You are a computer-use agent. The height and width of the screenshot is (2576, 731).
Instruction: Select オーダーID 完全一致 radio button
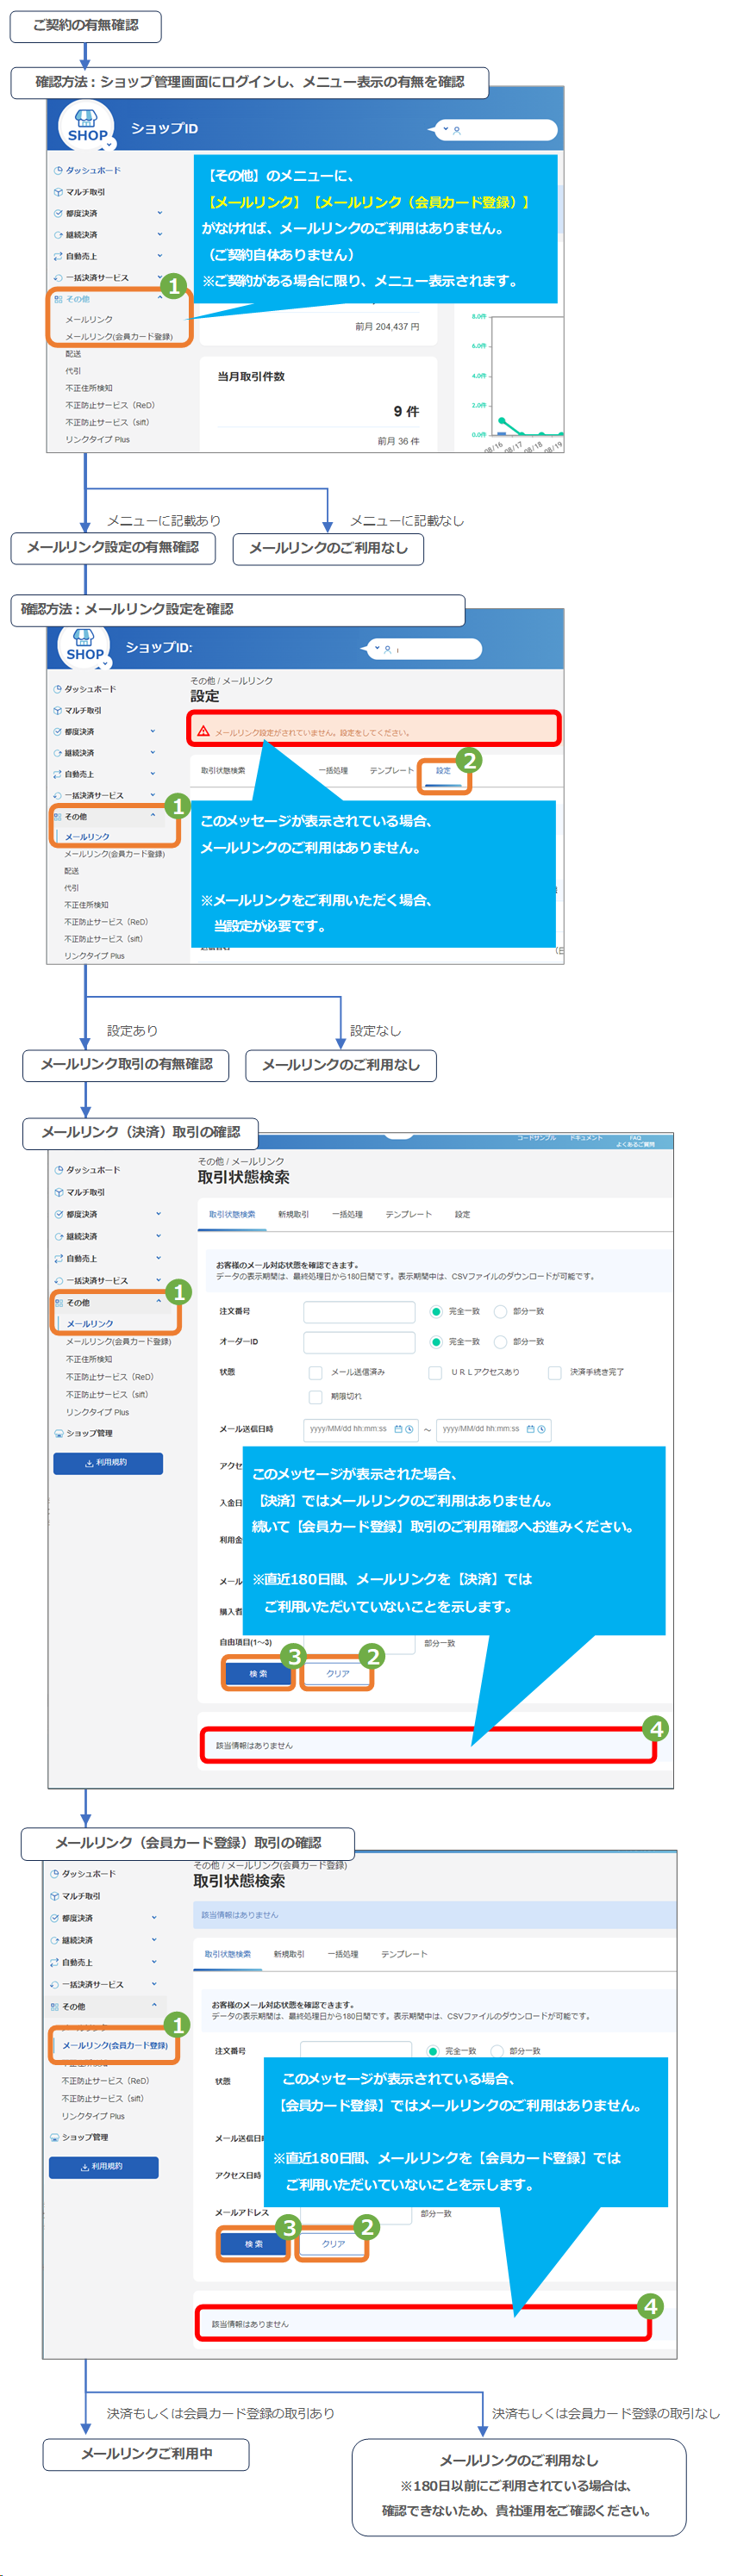pyautogui.click(x=436, y=1342)
